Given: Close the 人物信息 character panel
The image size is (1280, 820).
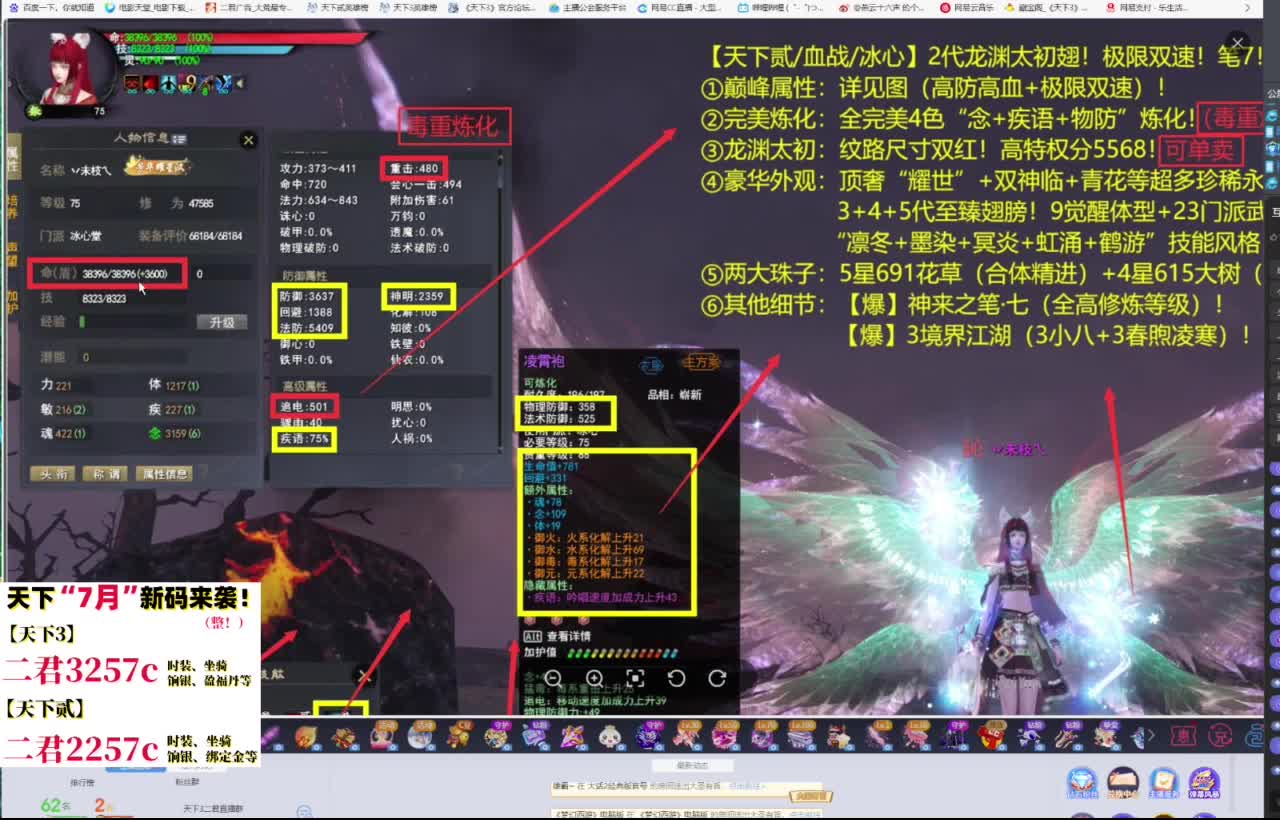Looking at the screenshot, I should [x=248, y=141].
